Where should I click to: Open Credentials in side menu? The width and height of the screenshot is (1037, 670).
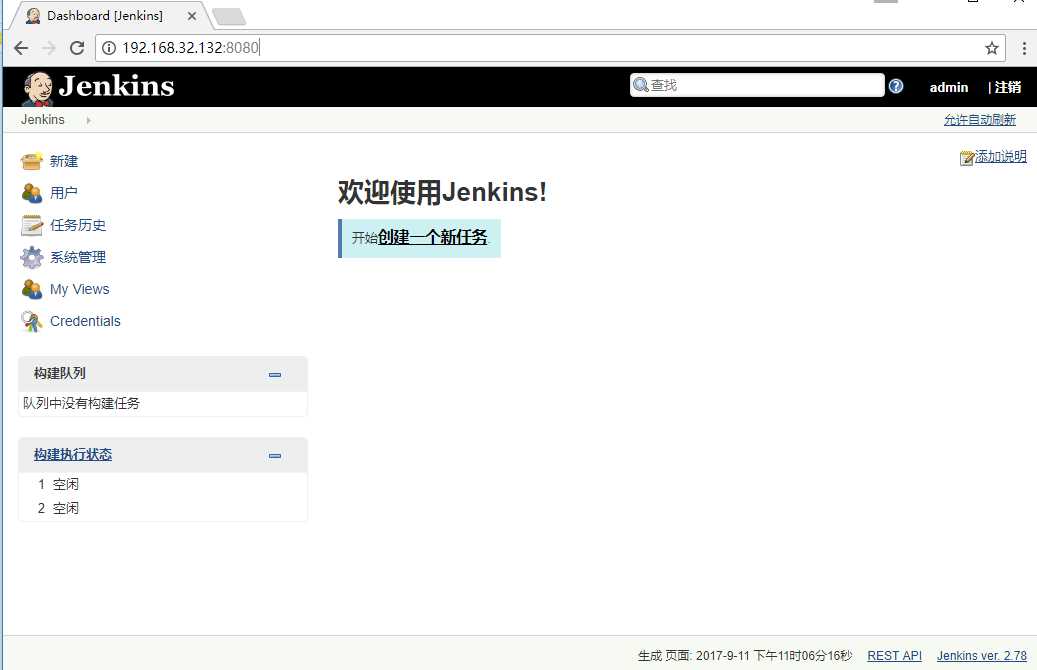[x=85, y=321]
